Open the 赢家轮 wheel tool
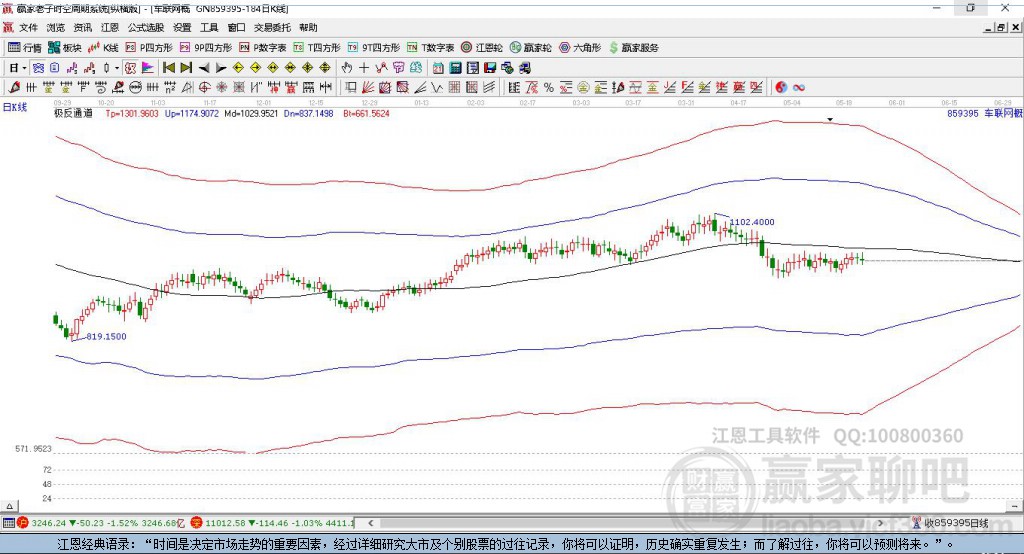This screenshot has width=1024, height=554. pyautogui.click(x=530, y=48)
